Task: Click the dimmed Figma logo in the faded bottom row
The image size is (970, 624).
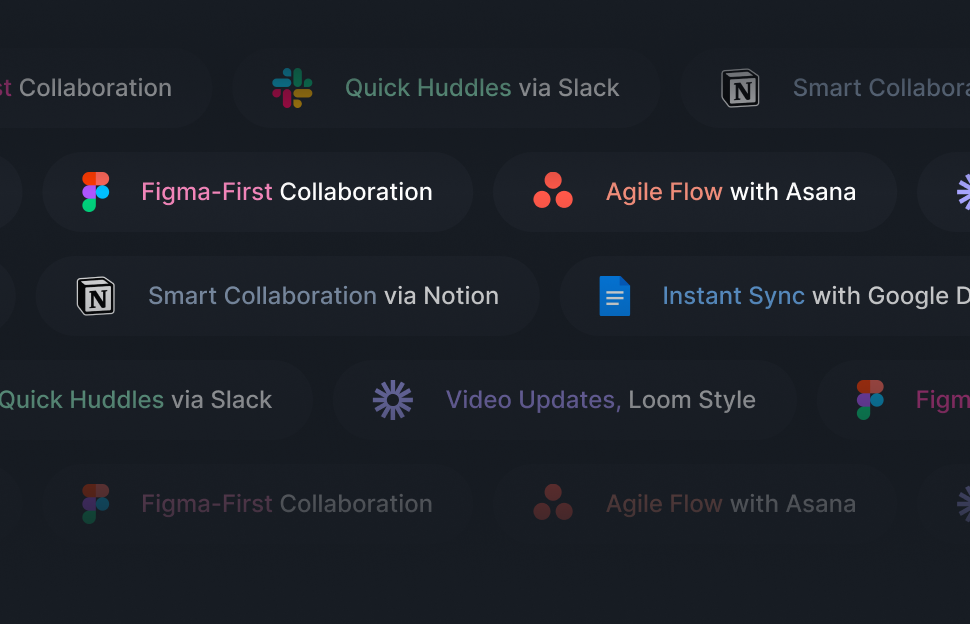Action: (96, 504)
